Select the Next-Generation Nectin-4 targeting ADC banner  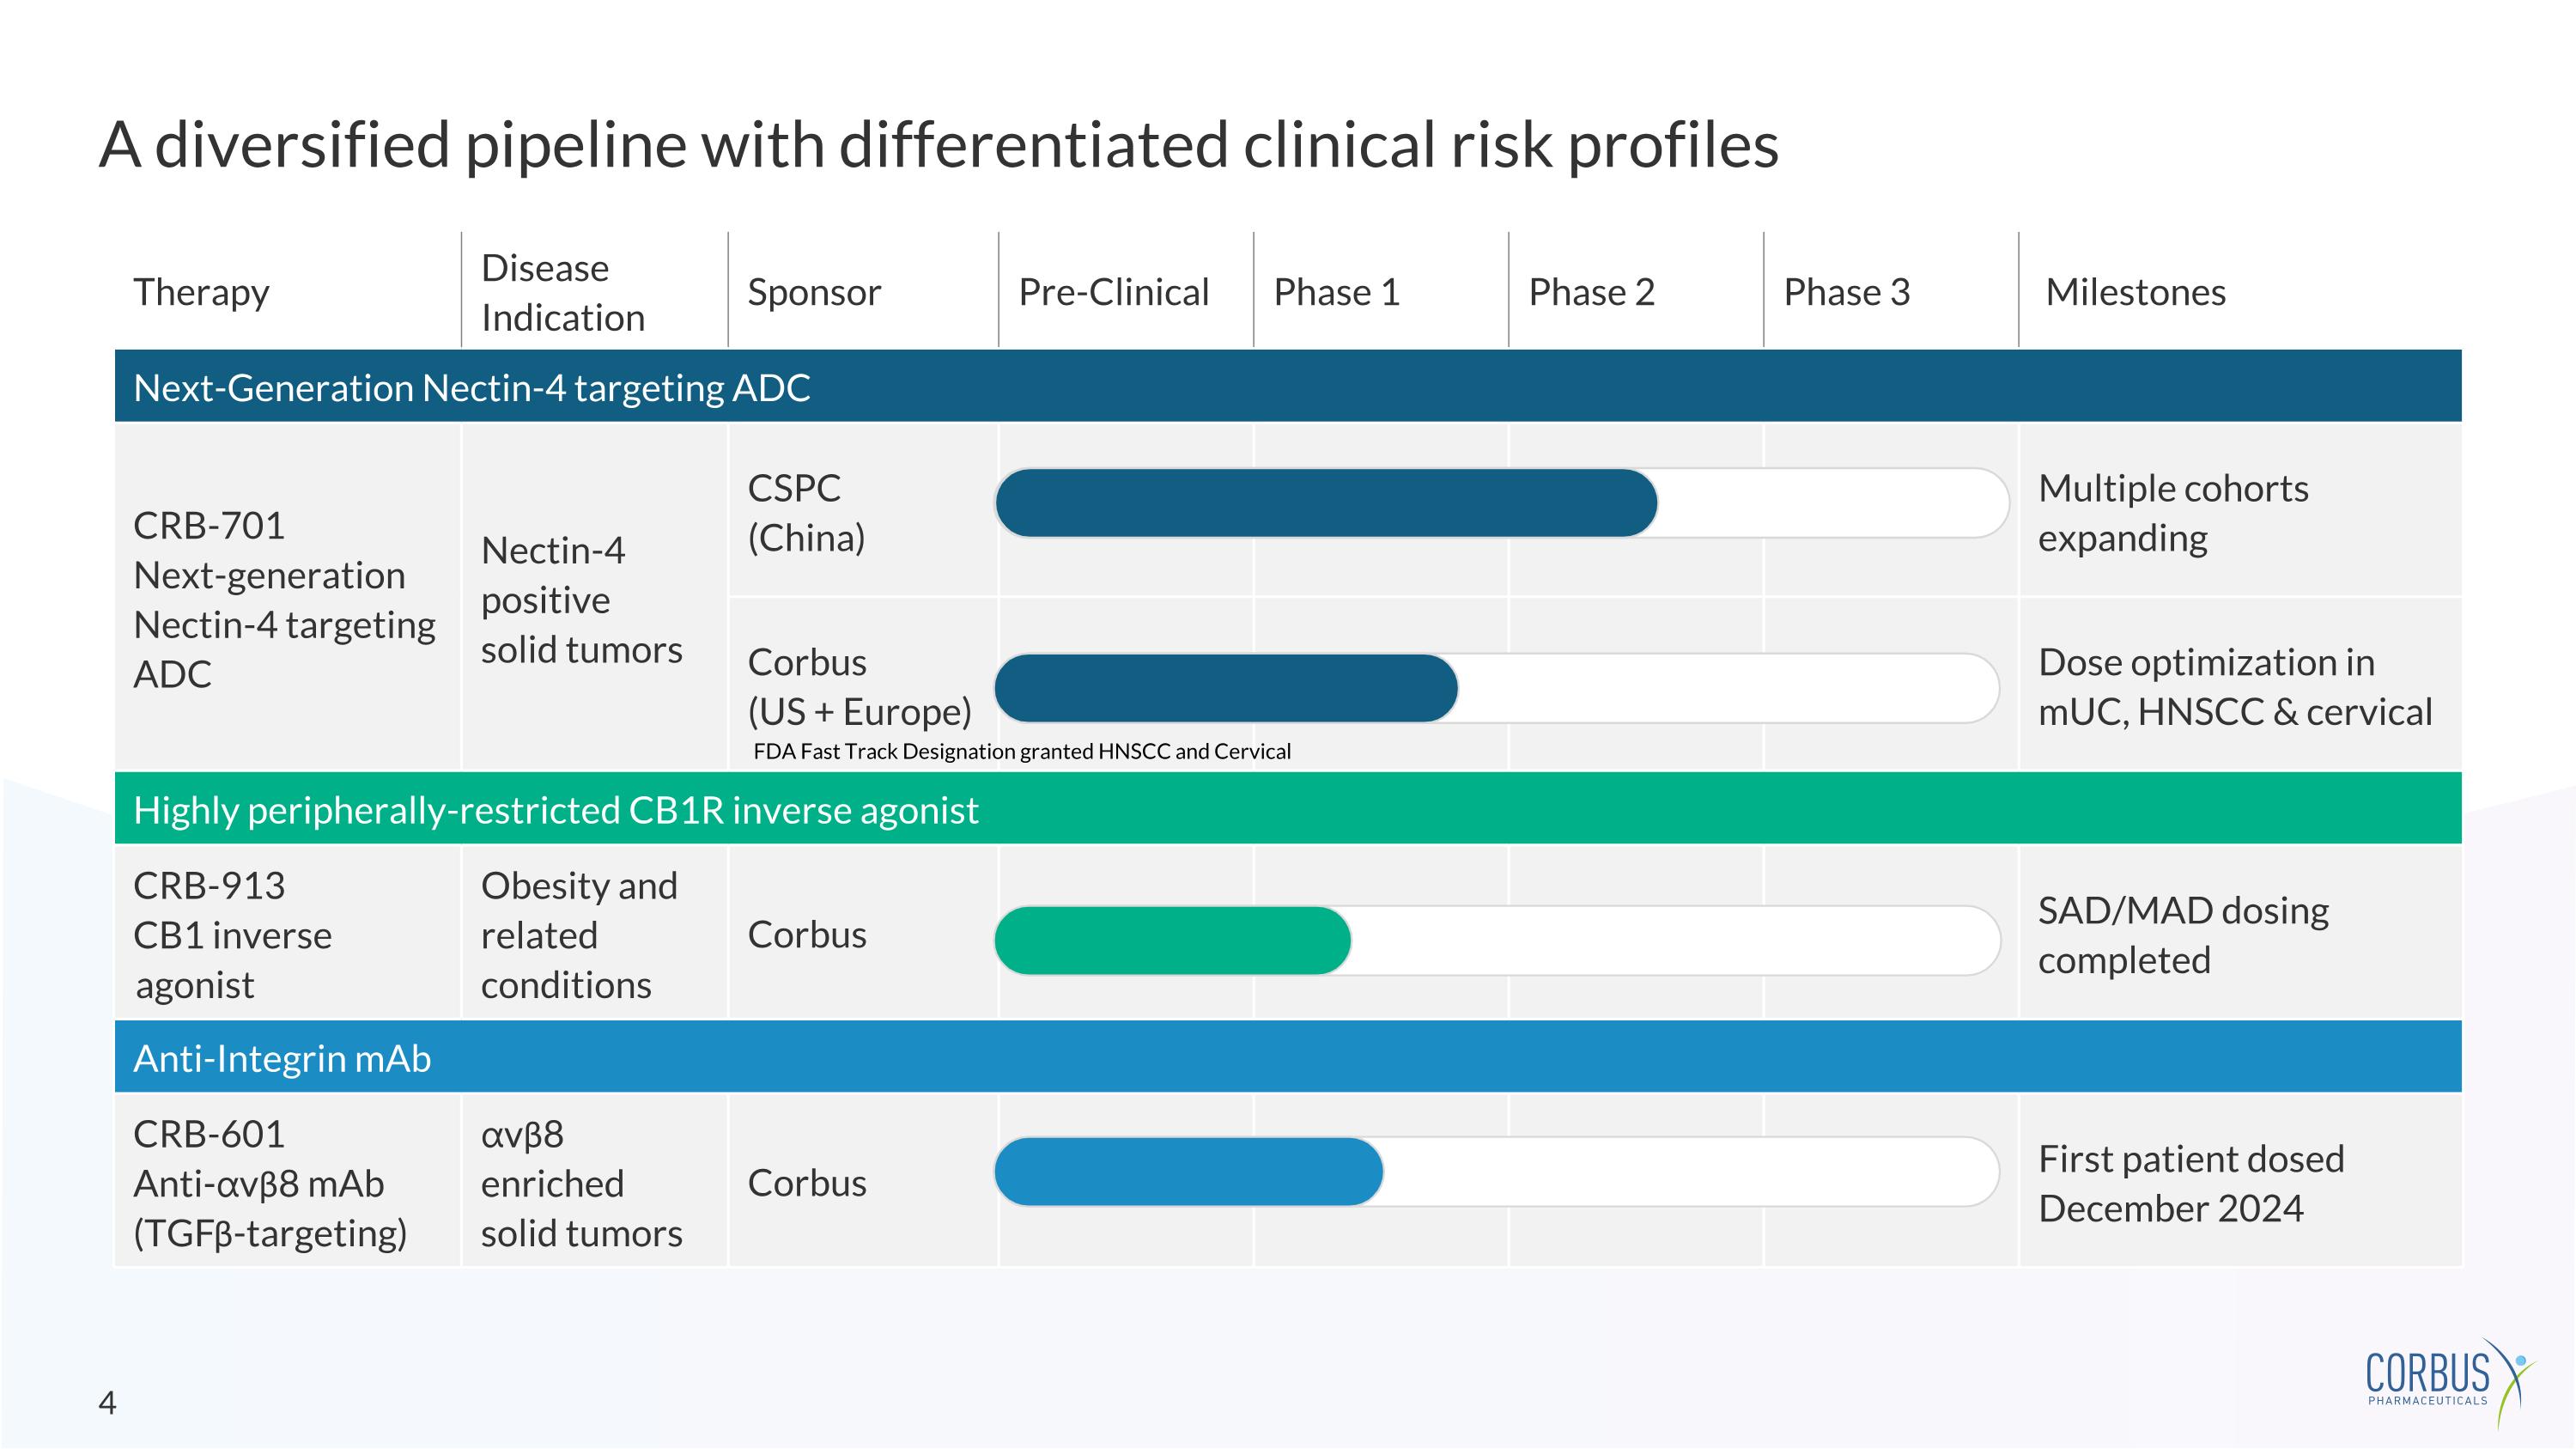(1287, 387)
